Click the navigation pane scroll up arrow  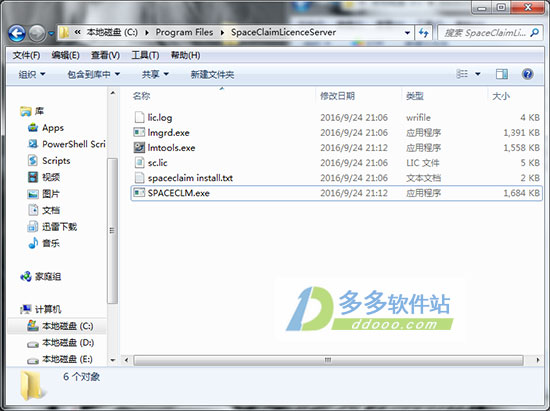pyautogui.click(x=113, y=93)
